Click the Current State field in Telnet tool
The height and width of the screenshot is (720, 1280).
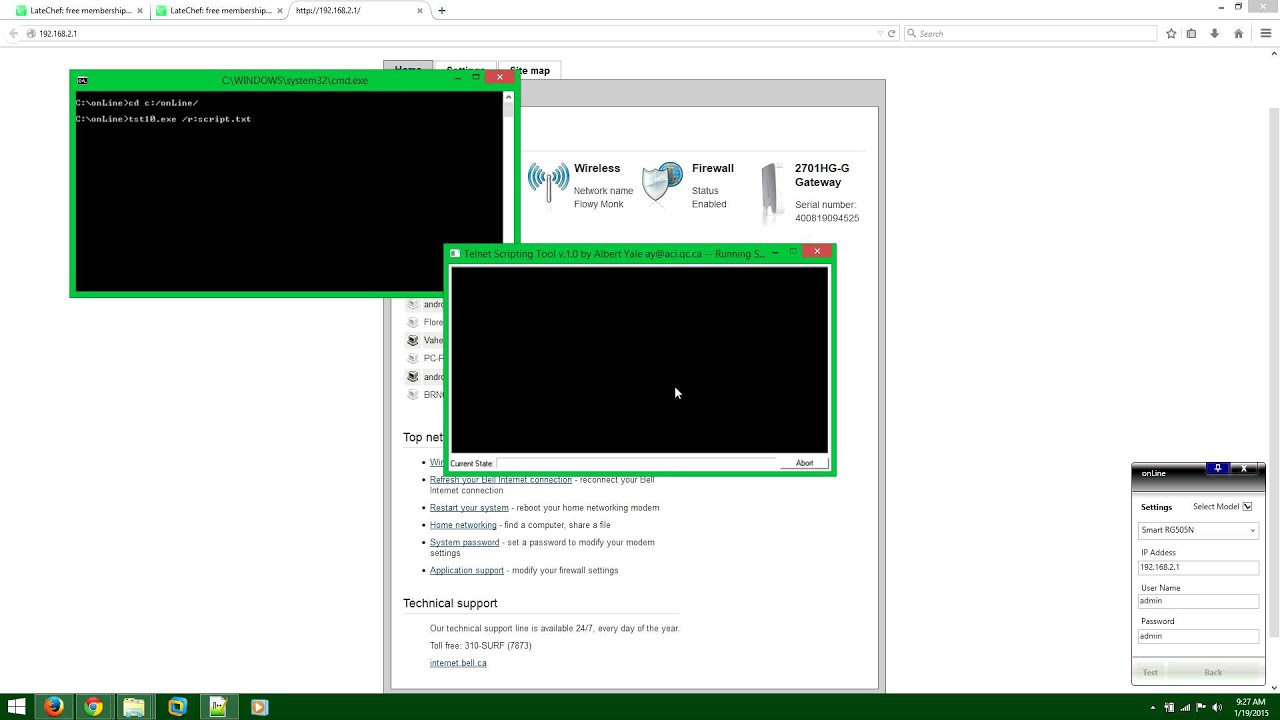tap(638, 463)
